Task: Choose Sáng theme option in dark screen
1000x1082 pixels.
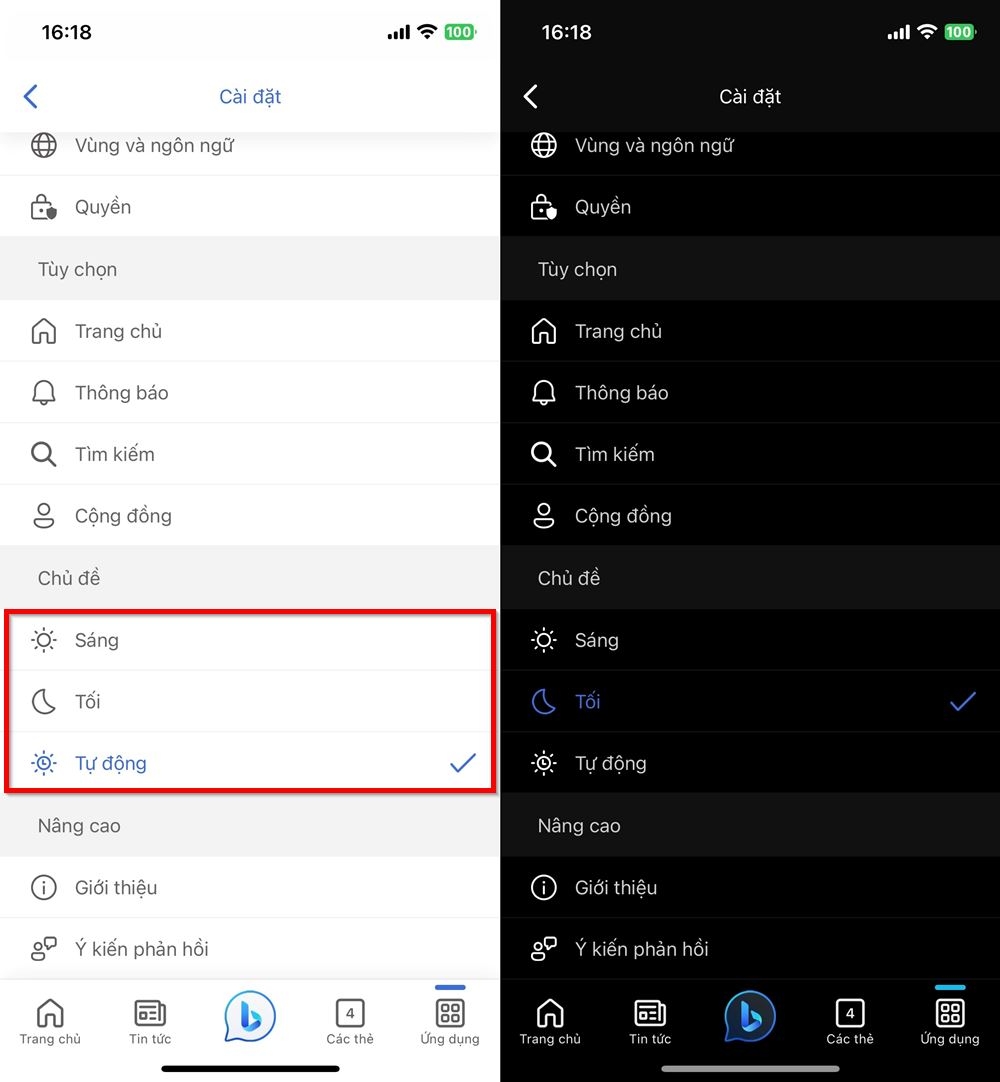Action: point(750,640)
